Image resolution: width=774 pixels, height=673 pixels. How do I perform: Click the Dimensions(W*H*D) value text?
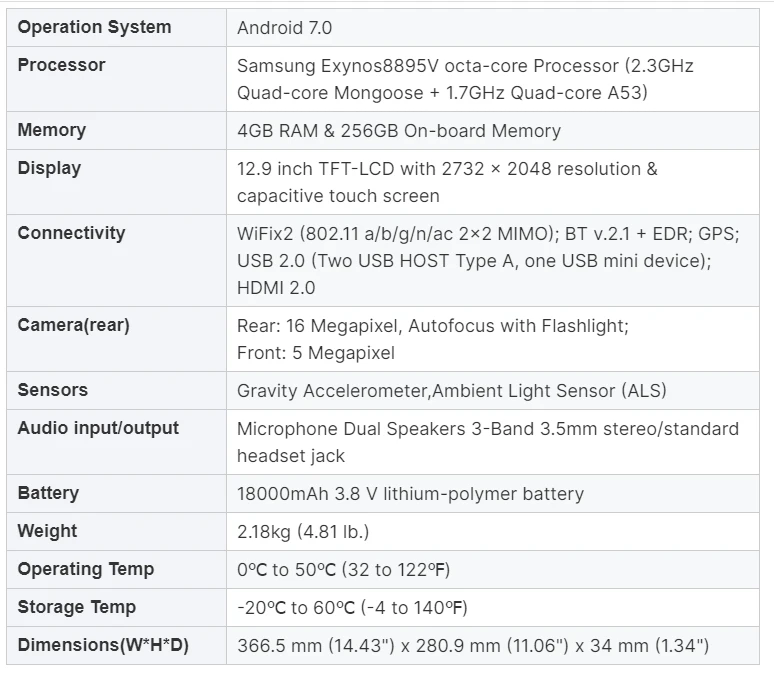(472, 646)
